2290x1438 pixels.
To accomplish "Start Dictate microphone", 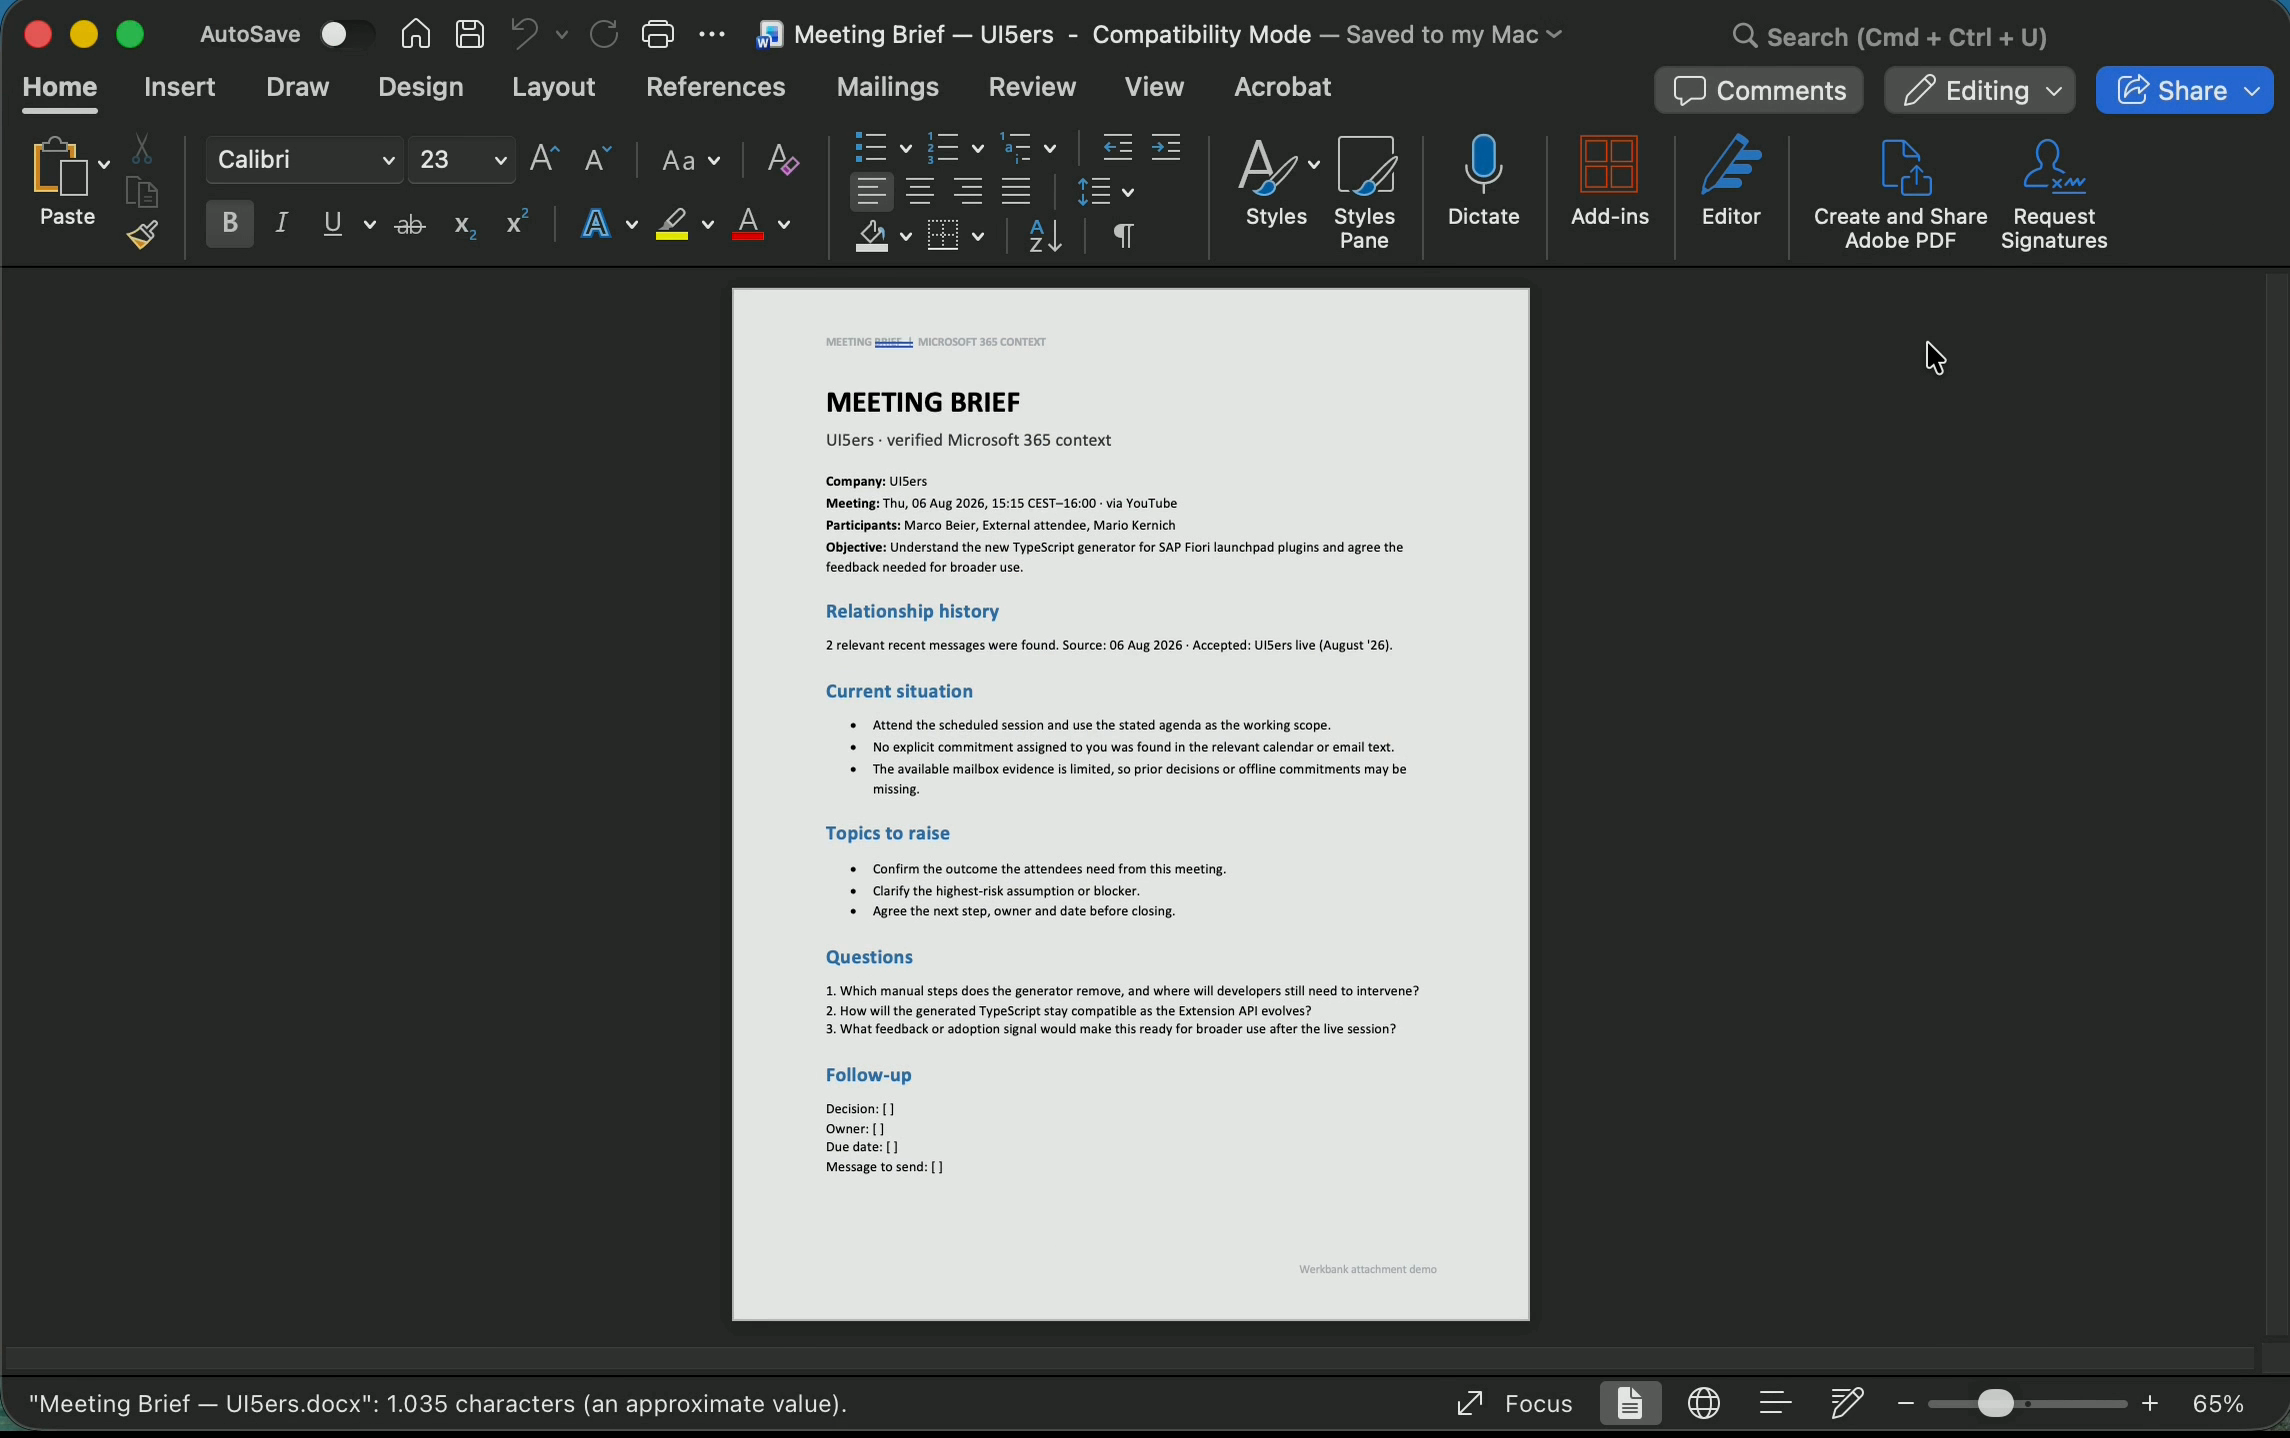I will pos(1484,181).
